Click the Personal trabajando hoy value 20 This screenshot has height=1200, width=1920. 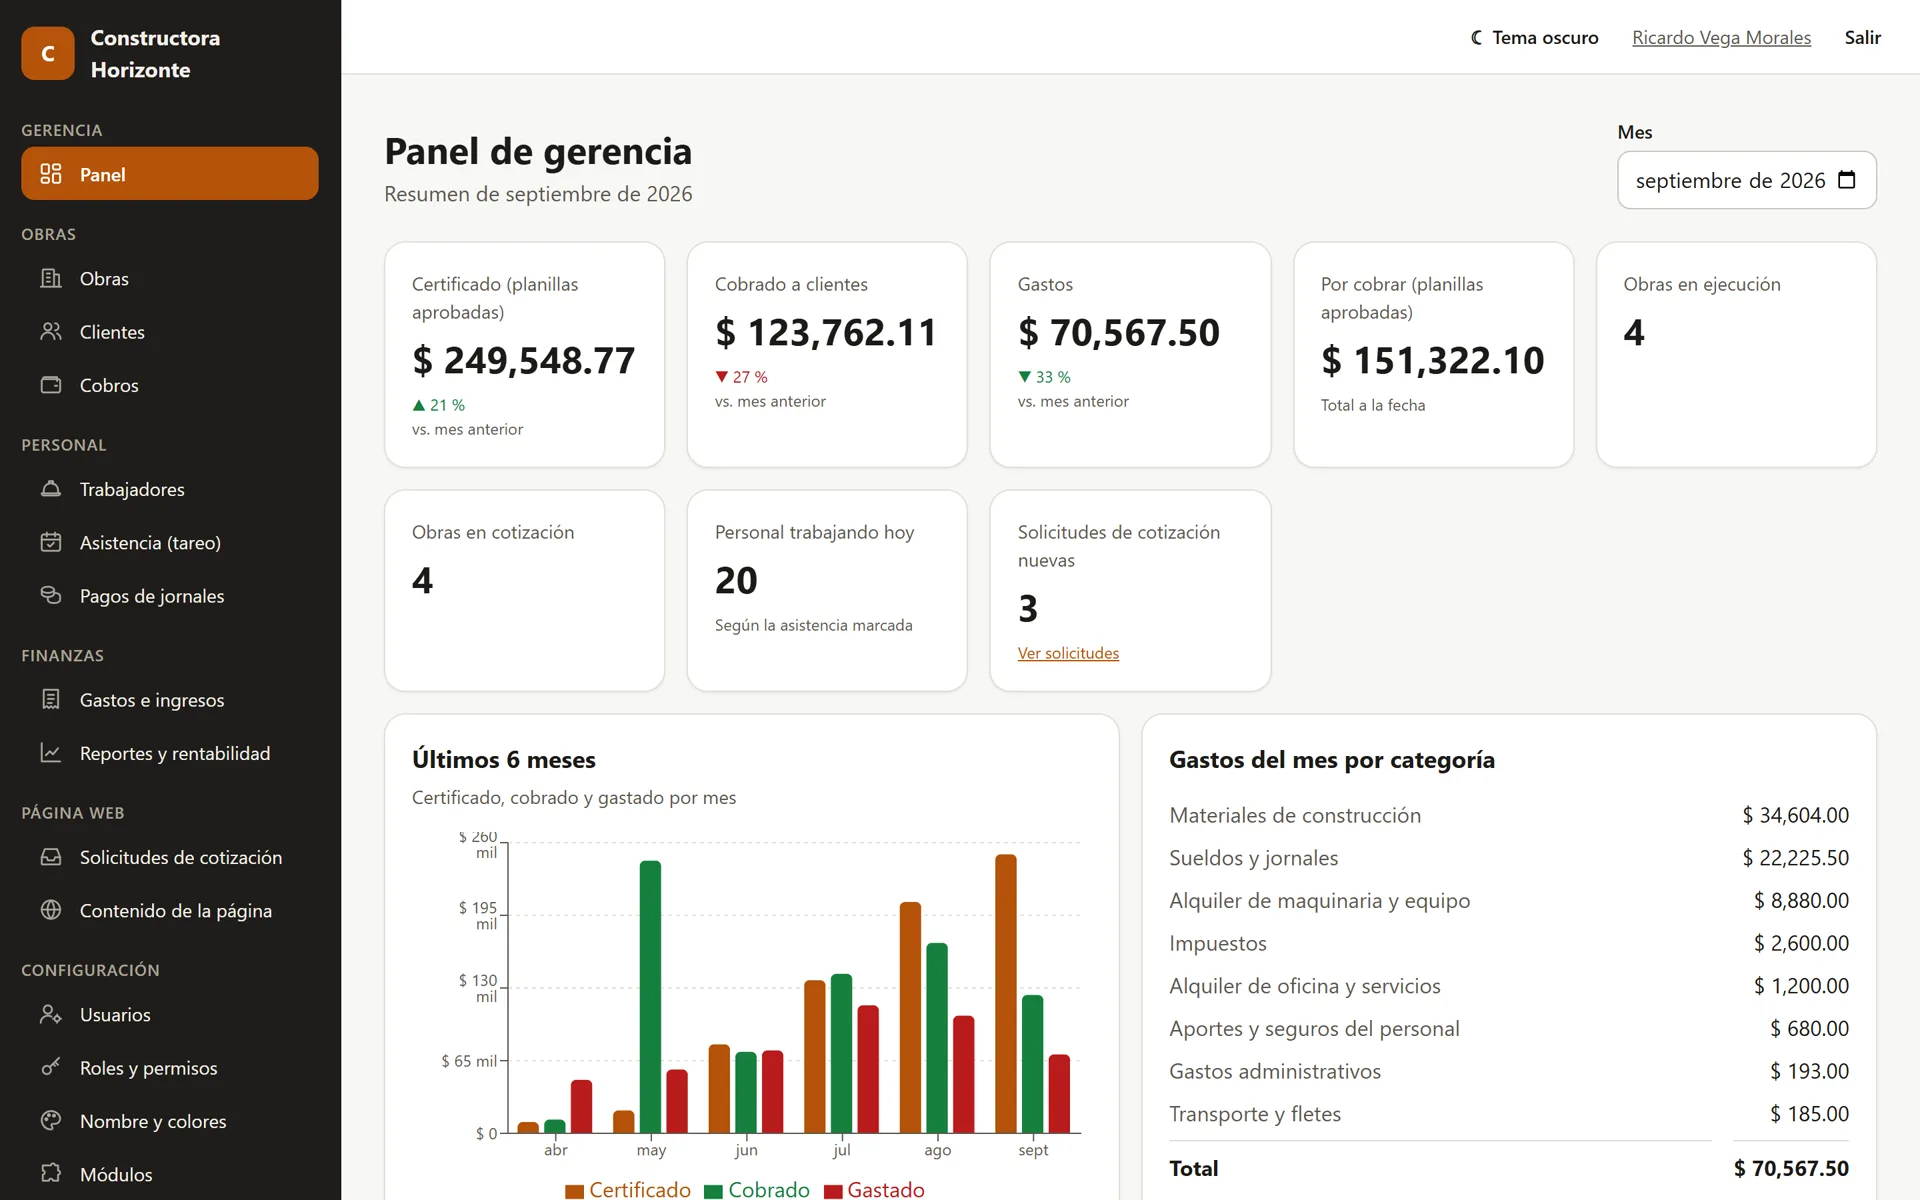click(736, 580)
